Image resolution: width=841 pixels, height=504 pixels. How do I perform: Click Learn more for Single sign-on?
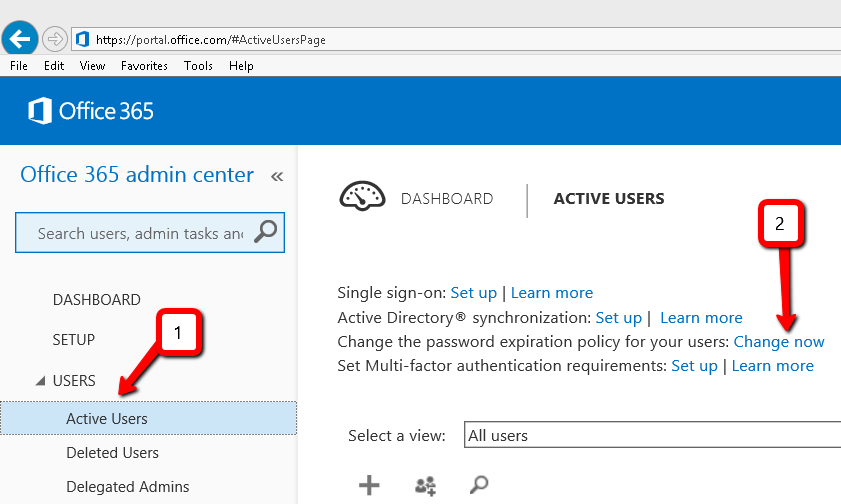552,293
